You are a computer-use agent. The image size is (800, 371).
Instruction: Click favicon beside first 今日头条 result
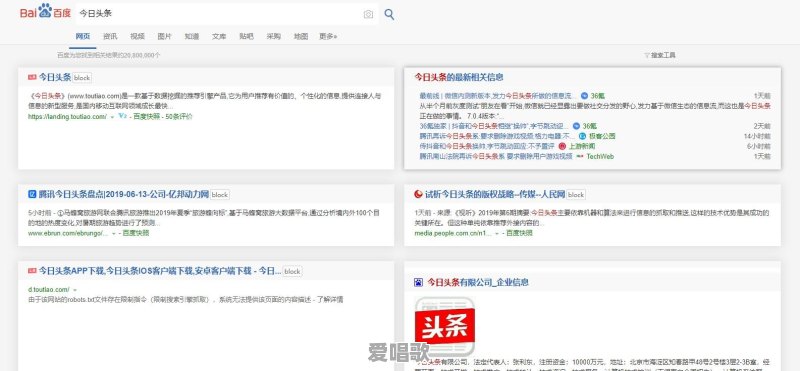pyautogui.click(x=32, y=78)
